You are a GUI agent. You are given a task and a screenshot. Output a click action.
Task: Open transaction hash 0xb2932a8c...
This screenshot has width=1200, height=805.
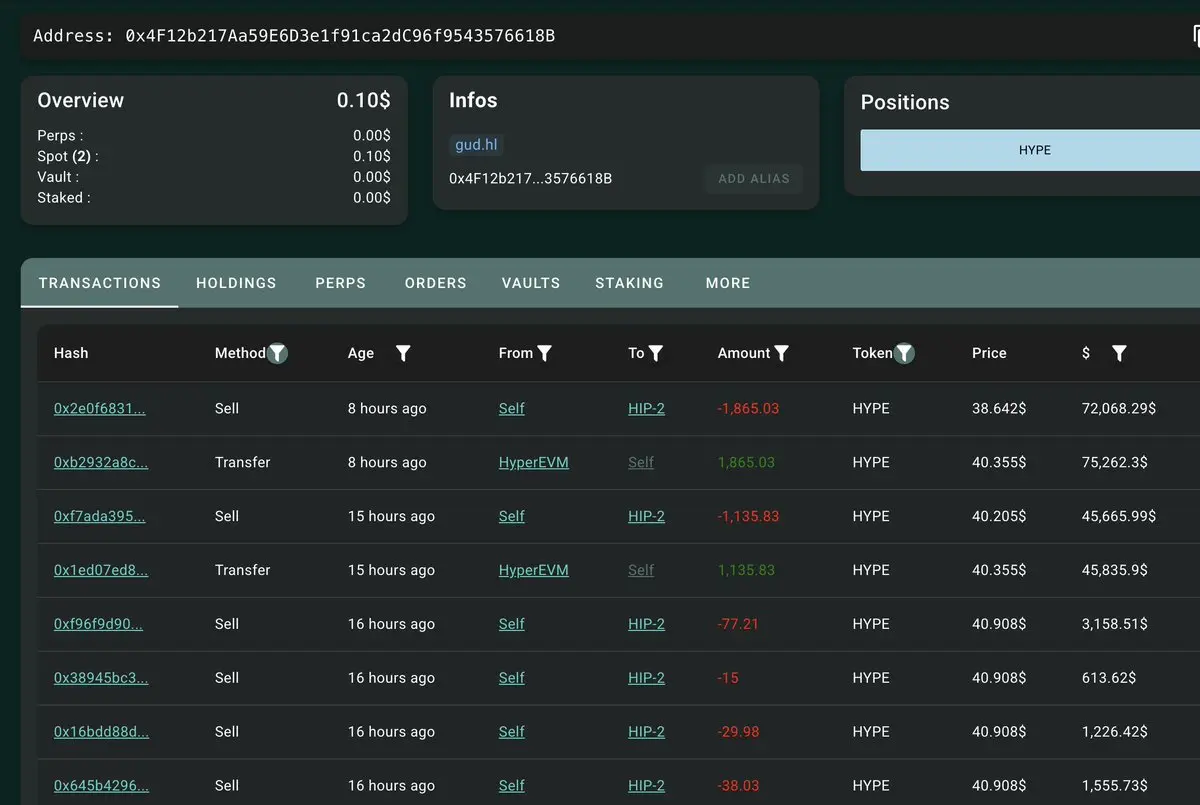point(101,462)
